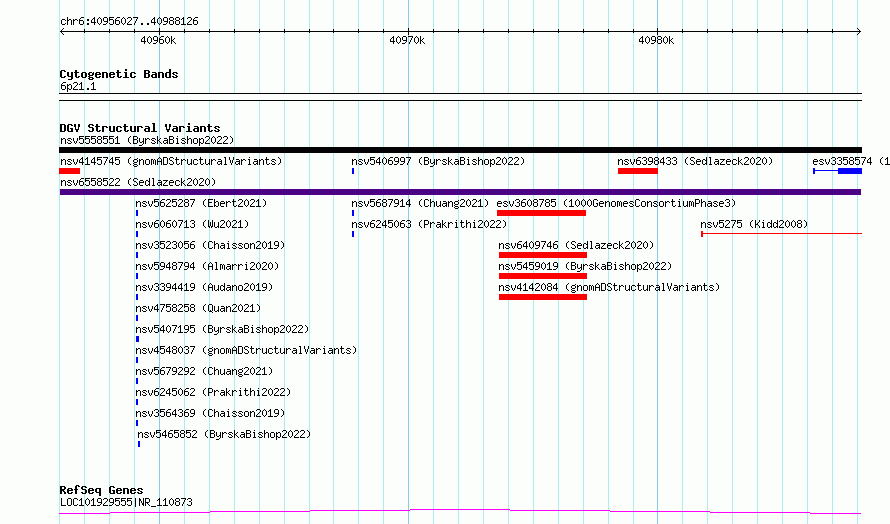890x524 pixels.
Task: Click the nsv5558551 (ByrskaBishop2022) variant label
Action: 146,140
